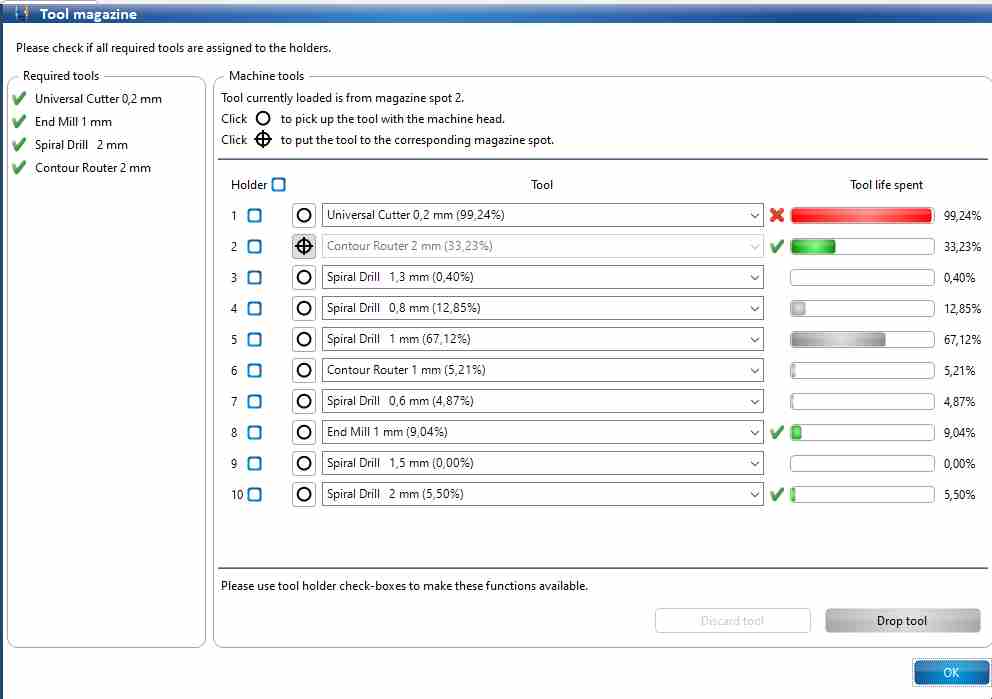Click green check beside Contour Router 2 mm row

(x=777, y=246)
